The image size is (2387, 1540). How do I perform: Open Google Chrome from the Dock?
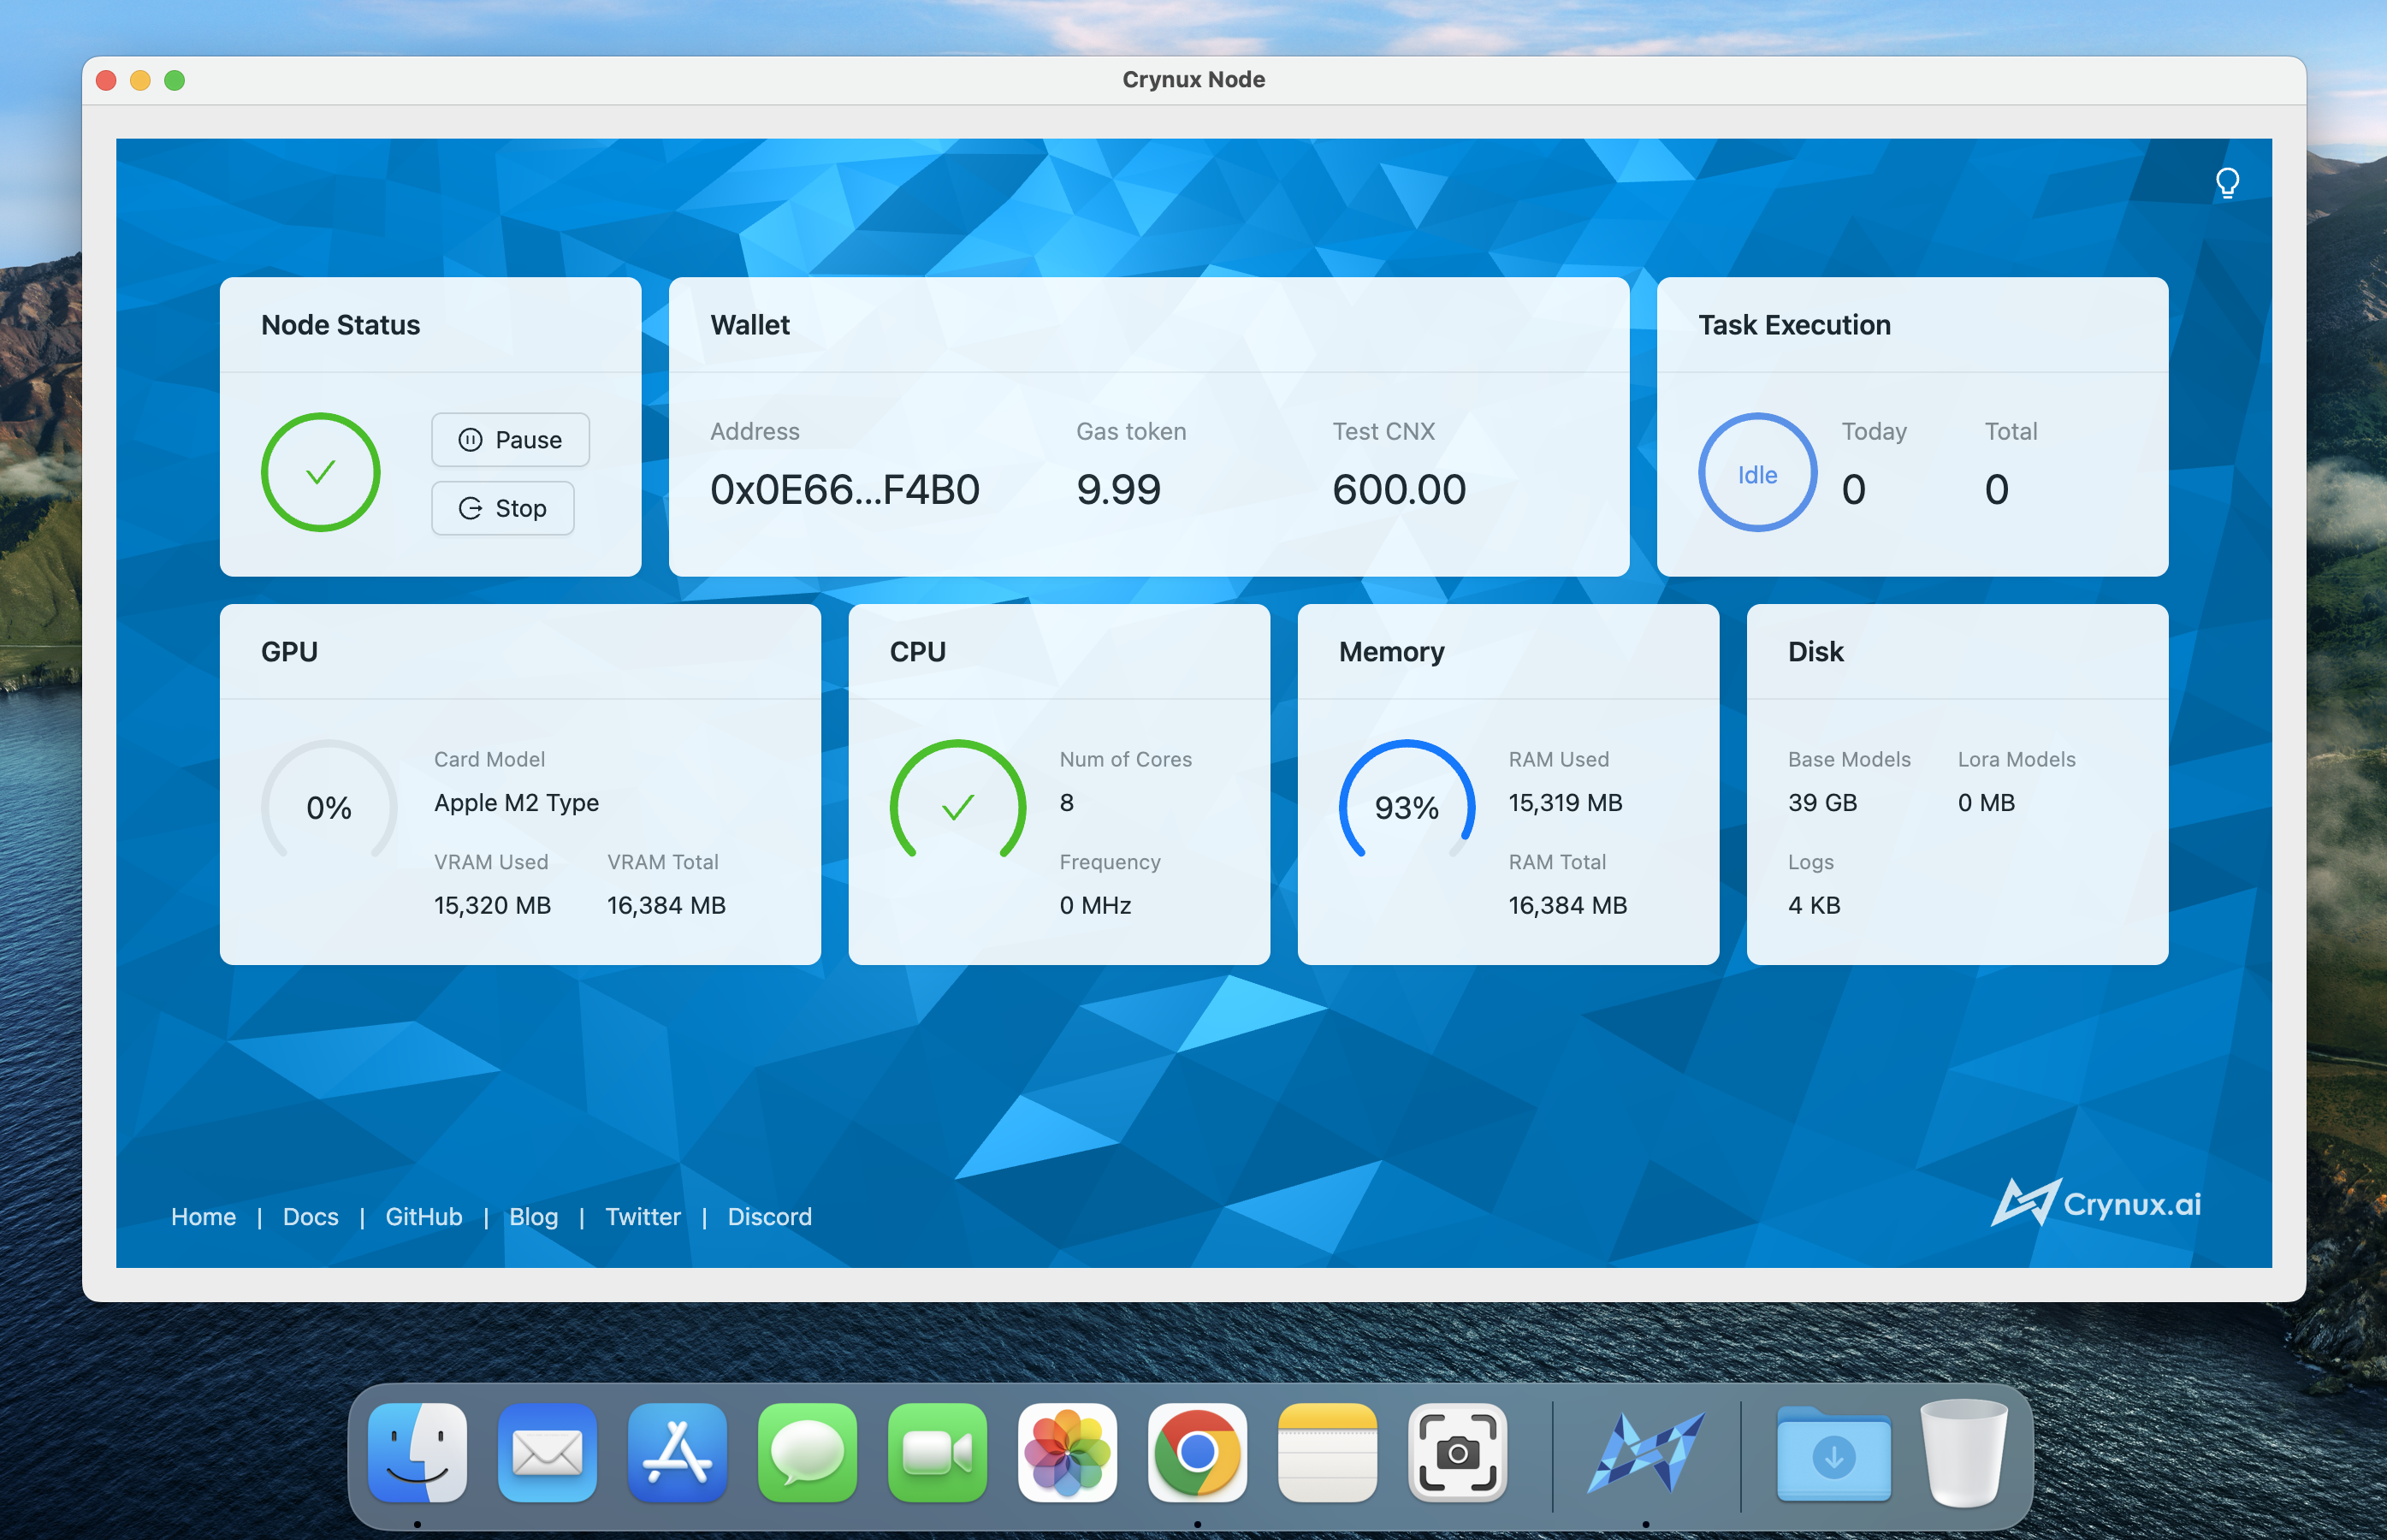pos(1197,1452)
